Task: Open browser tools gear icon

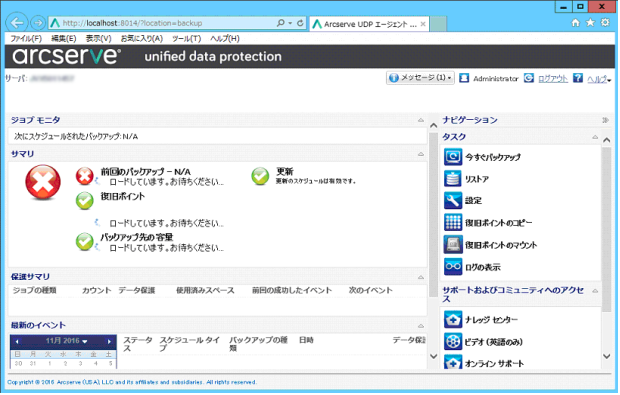Action: click(605, 23)
